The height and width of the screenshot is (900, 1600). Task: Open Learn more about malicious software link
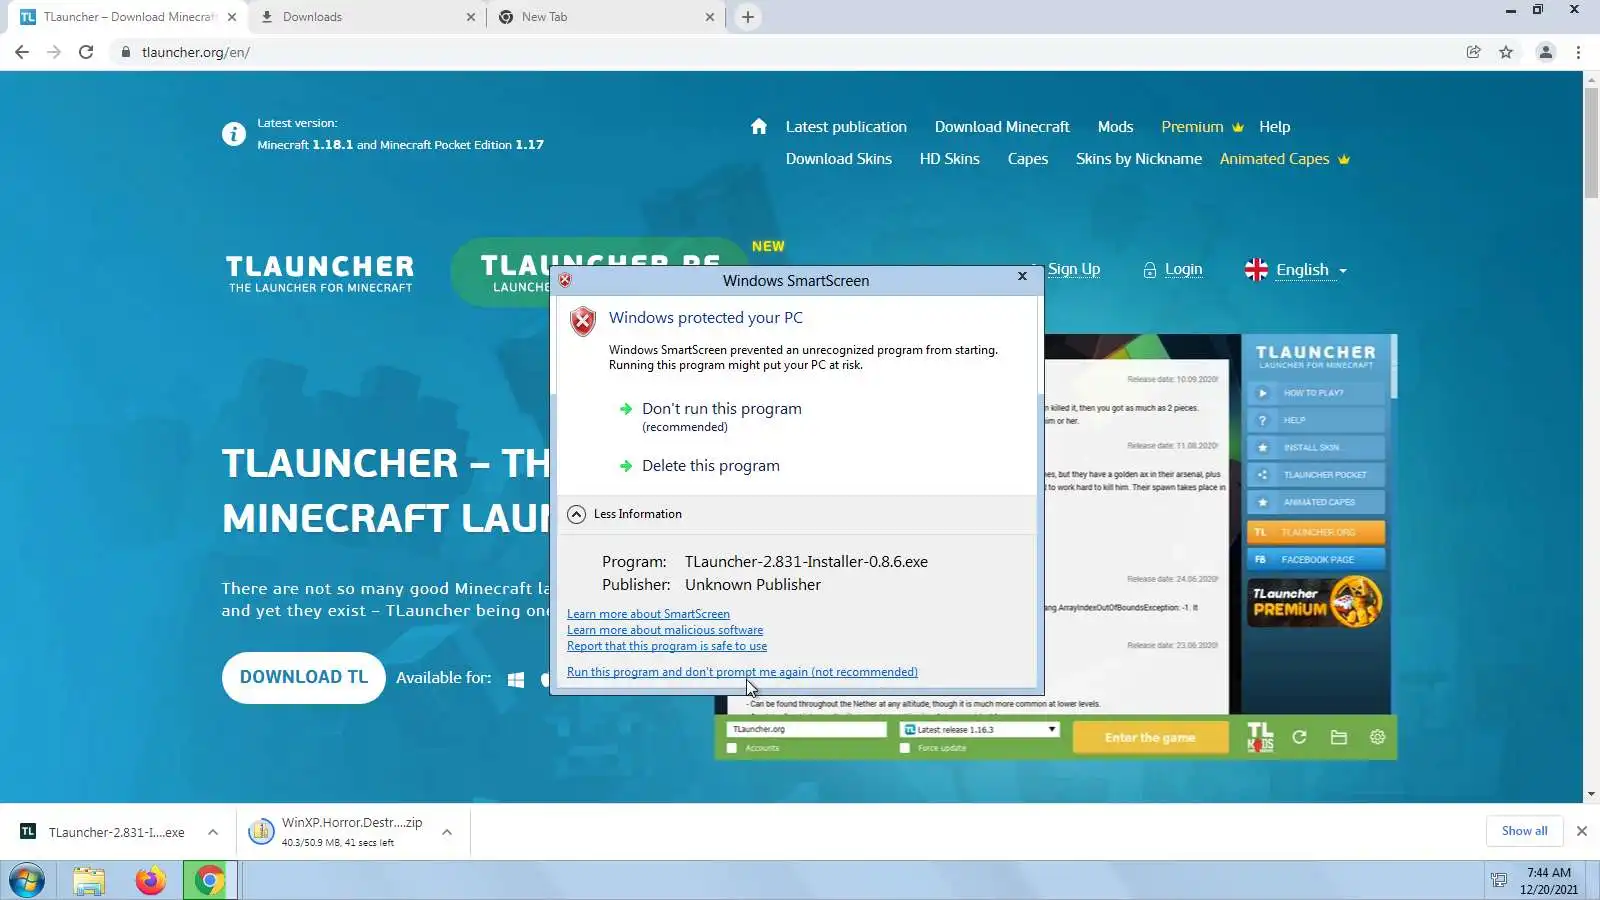pos(665,630)
